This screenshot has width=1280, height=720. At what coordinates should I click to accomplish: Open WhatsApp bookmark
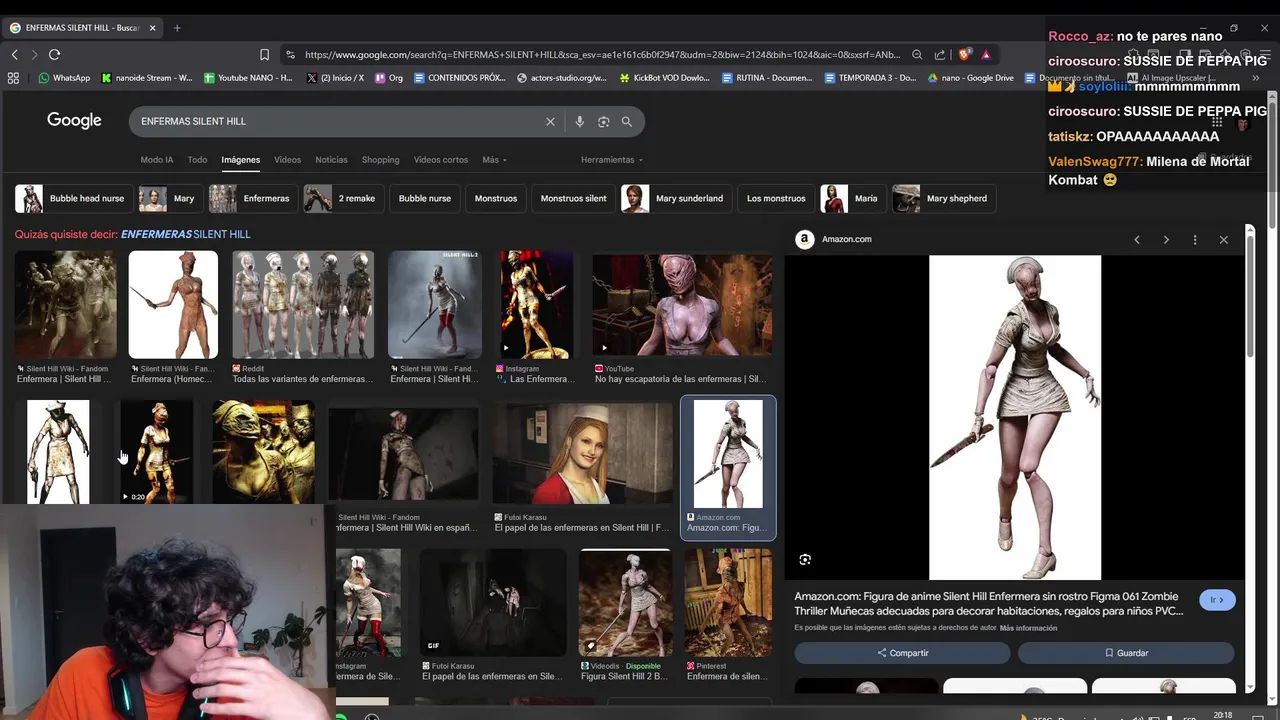[64, 78]
